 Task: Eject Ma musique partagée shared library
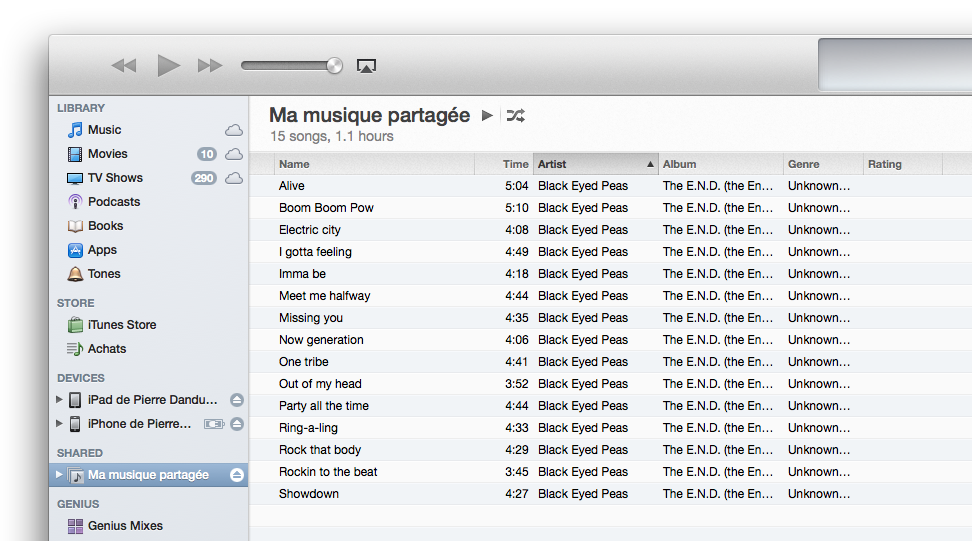(237, 475)
